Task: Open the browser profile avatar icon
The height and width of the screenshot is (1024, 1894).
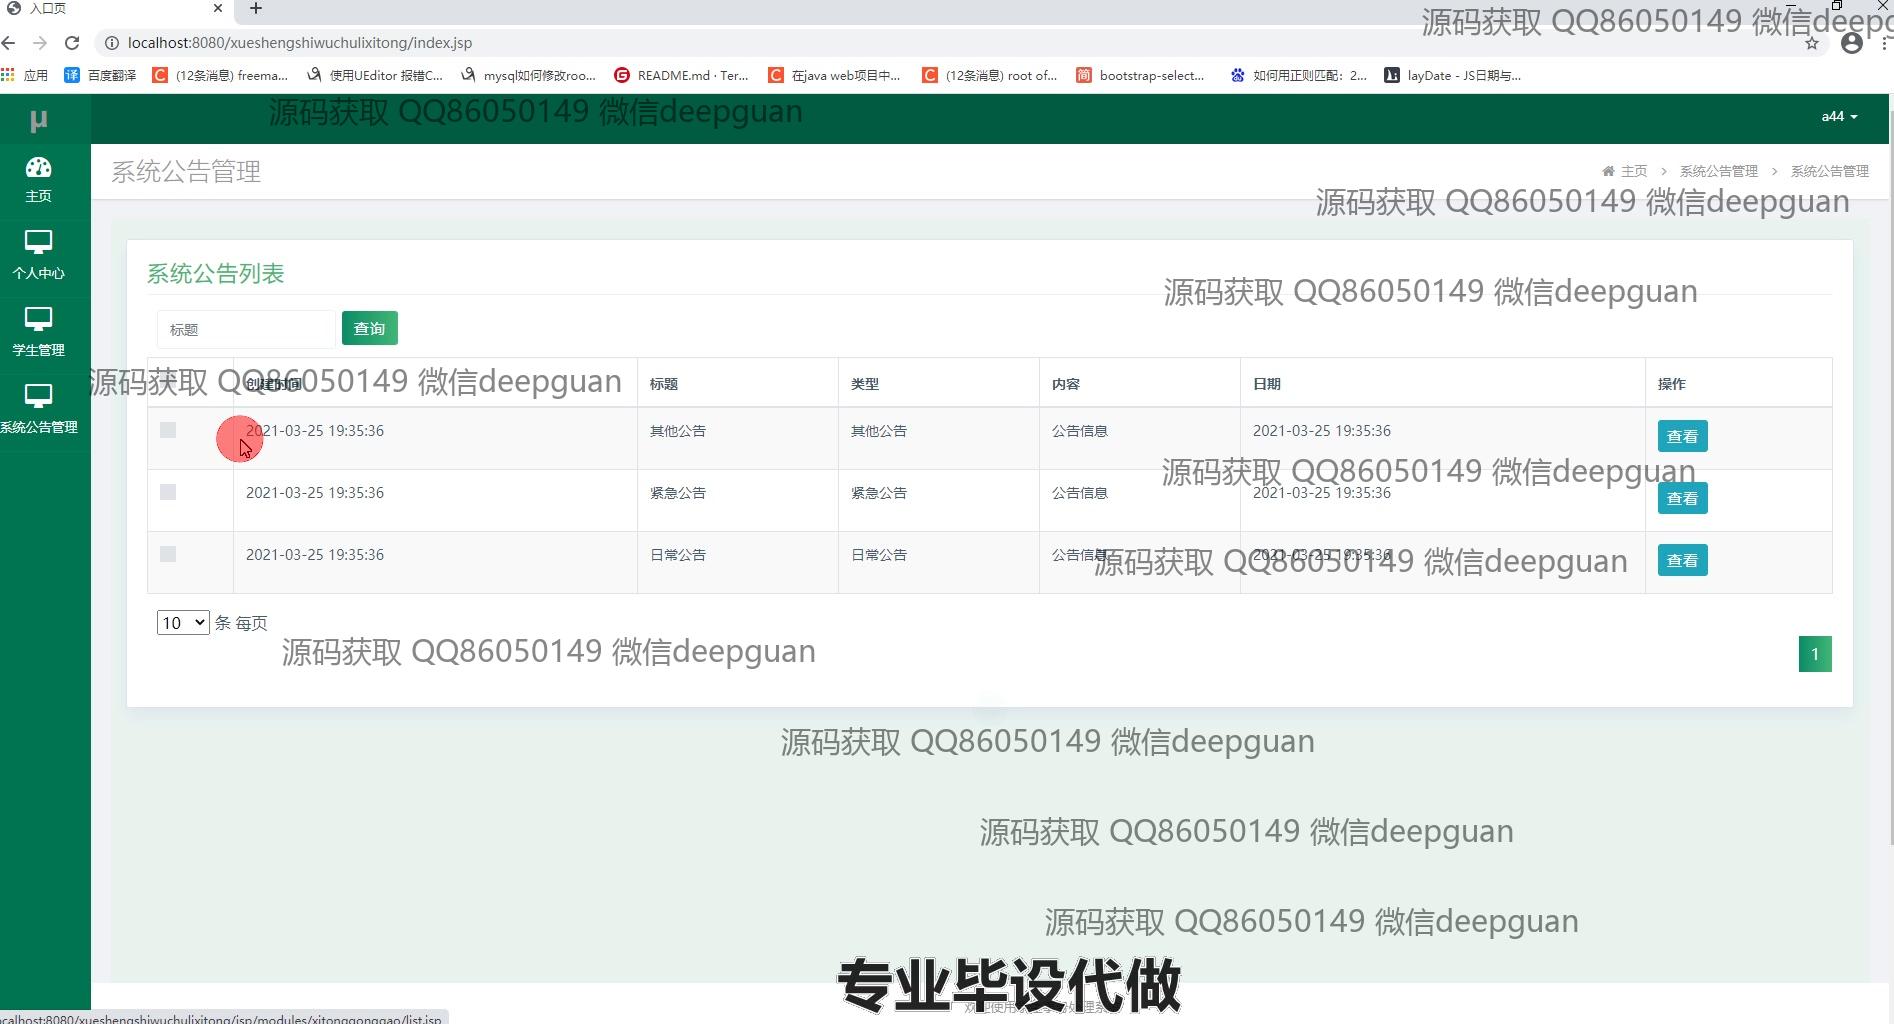Action: point(1851,43)
